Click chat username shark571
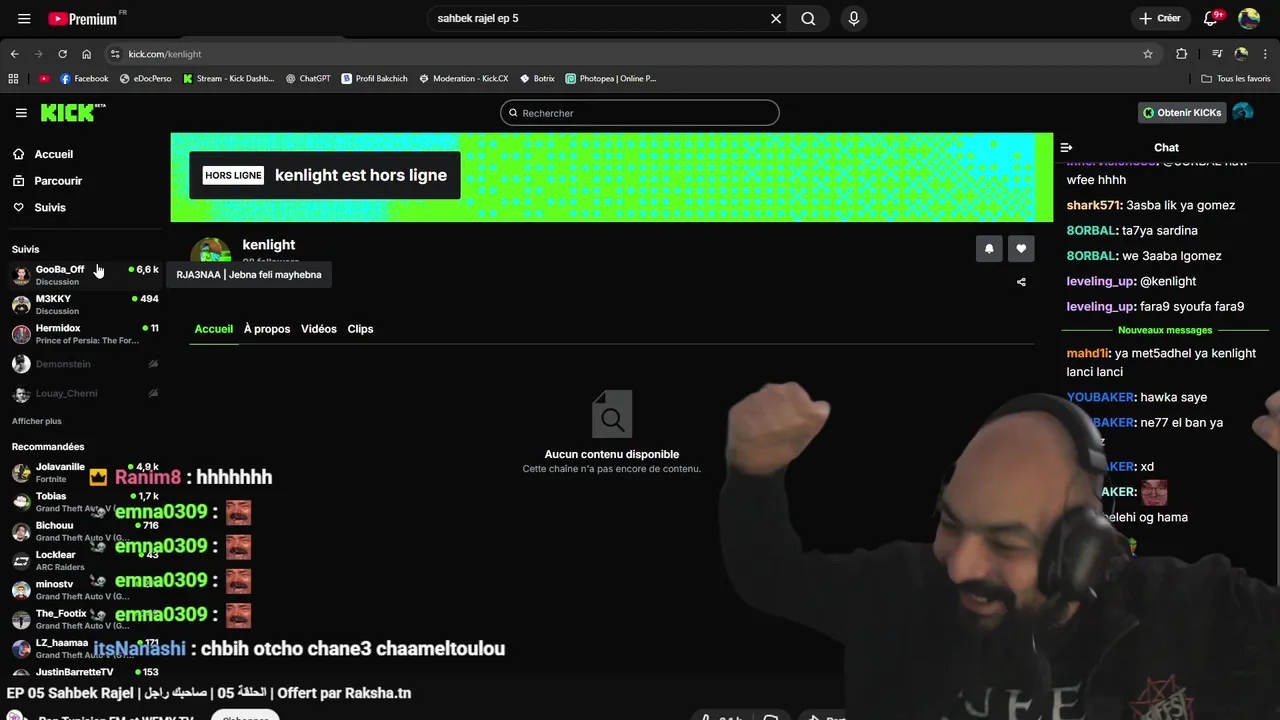Viewport: 1280px width, 720px height. pyautogui.click(x=1093, y=205)
